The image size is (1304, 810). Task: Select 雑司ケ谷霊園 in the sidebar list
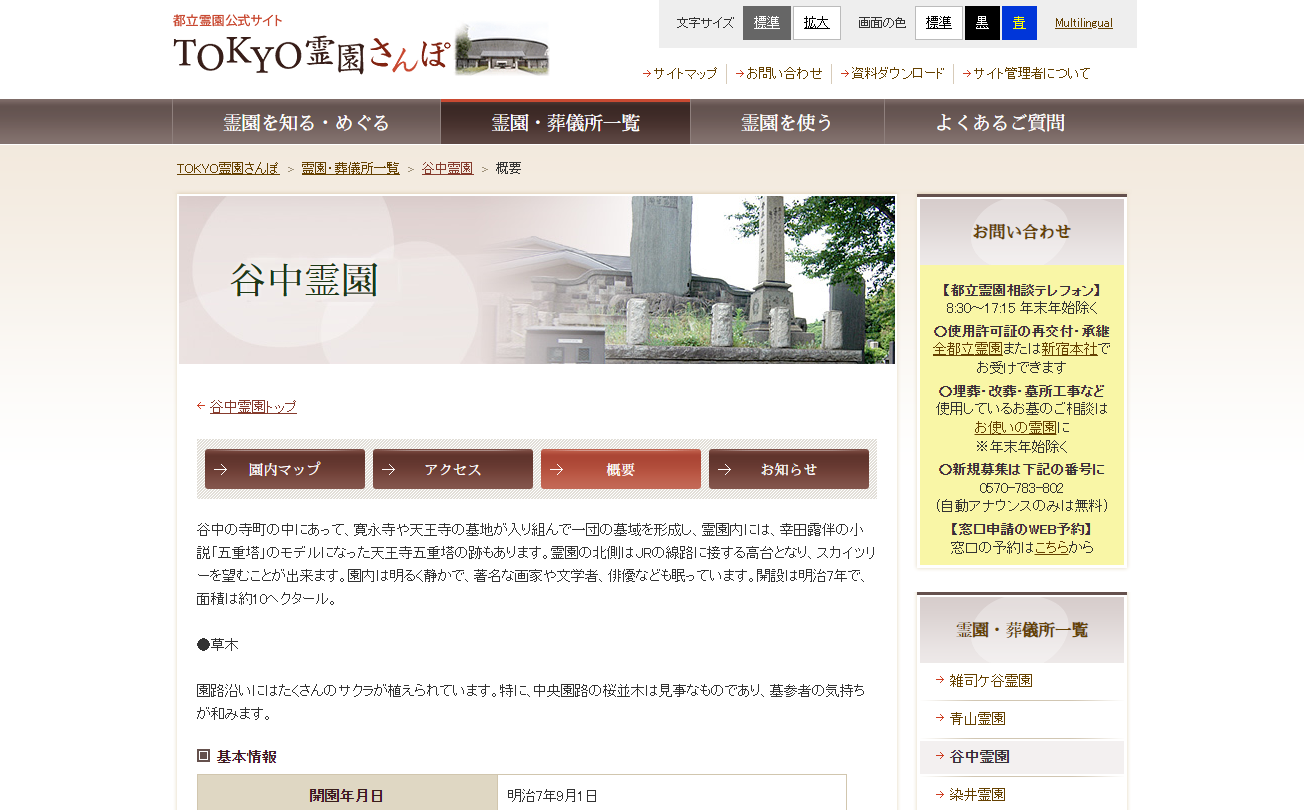[990, 681]
